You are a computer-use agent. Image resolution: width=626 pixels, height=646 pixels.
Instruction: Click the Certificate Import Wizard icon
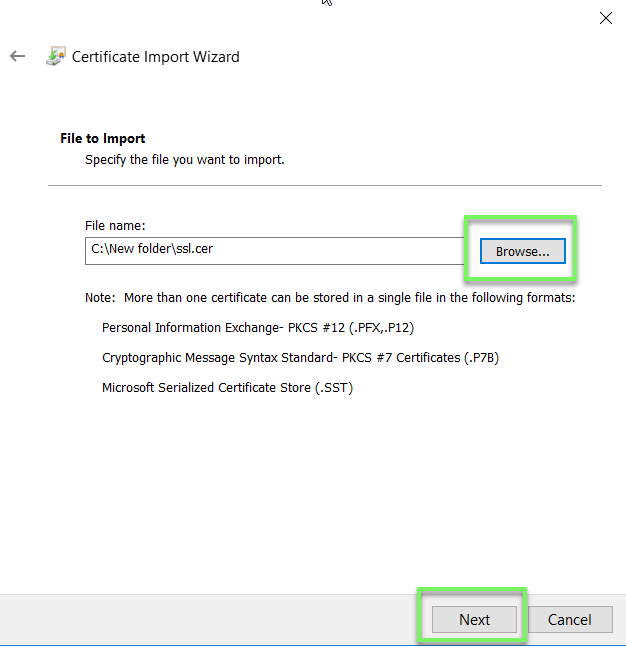pos(56,56)
